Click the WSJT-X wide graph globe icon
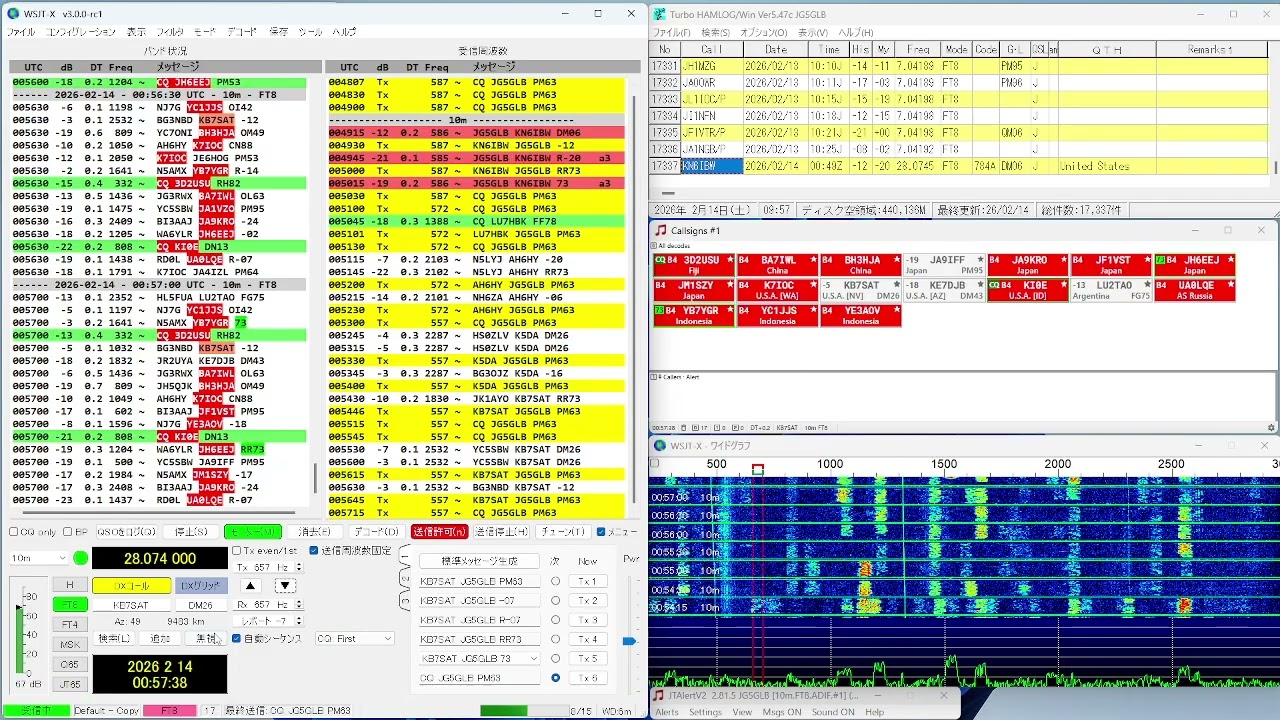Viewport: 1280px width, 720px height. [660, 446]
